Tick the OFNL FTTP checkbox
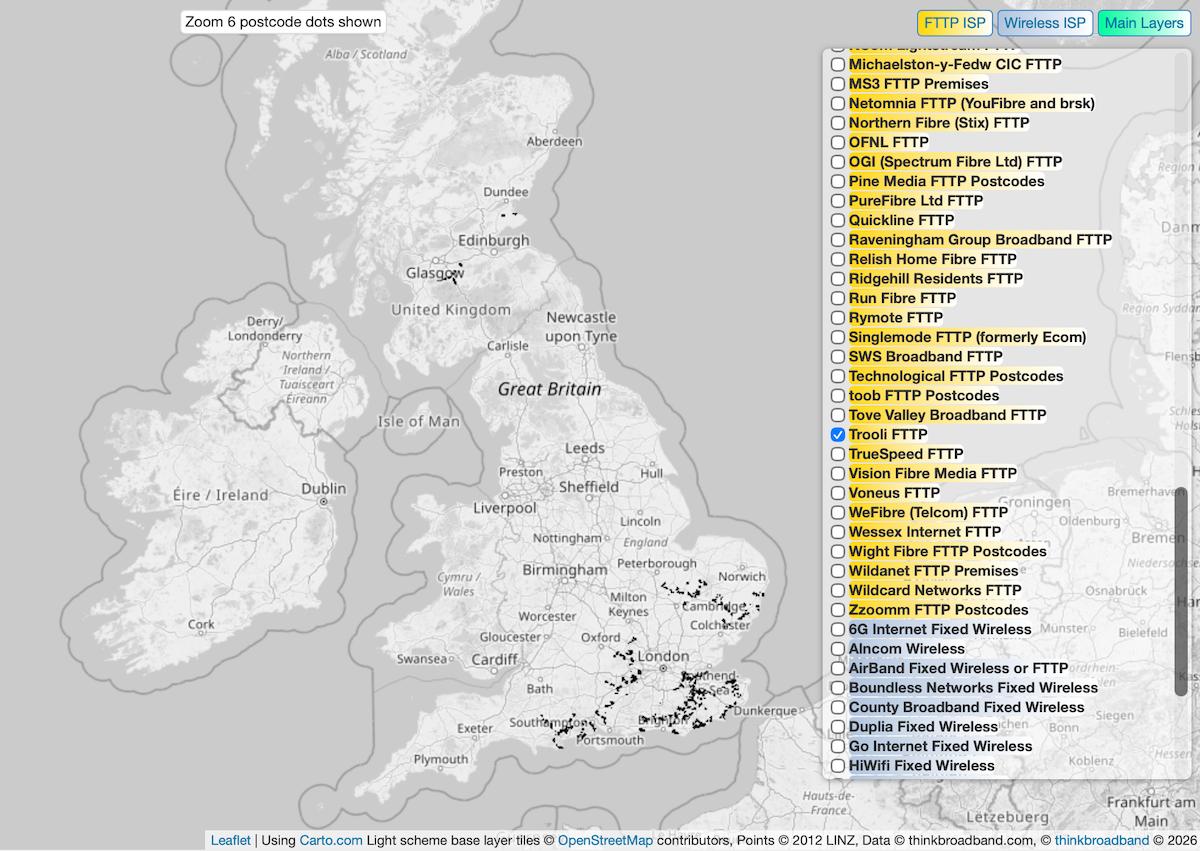The image size is (1200, 851). (837, 142)
